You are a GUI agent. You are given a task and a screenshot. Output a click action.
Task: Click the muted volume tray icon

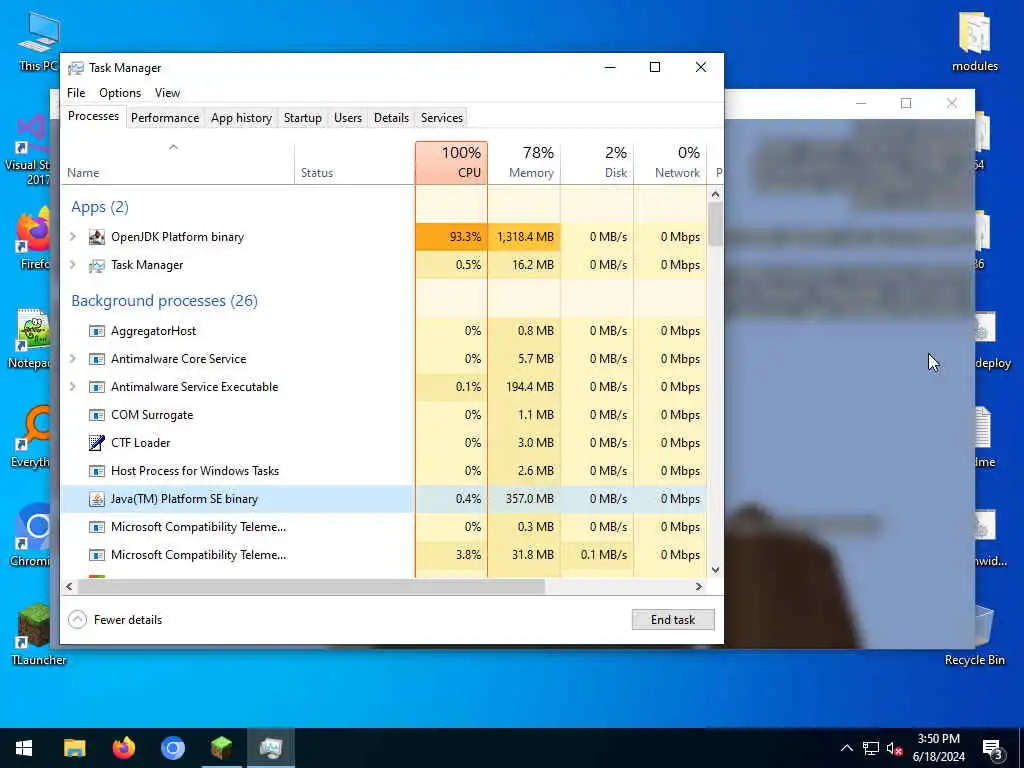click(x=894, y=748)
